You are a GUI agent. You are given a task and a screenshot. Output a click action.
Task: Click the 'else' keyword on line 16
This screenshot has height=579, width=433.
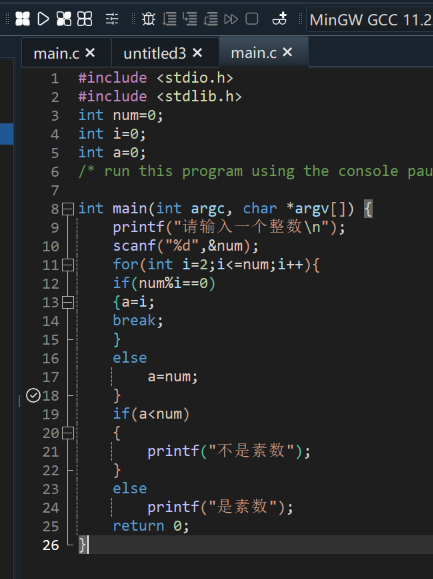point(130,358)
